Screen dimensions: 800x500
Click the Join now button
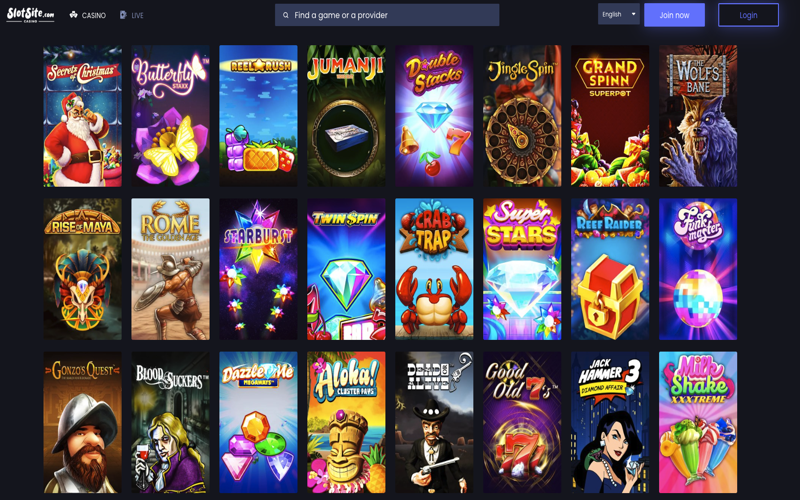(x=674, y=15)
